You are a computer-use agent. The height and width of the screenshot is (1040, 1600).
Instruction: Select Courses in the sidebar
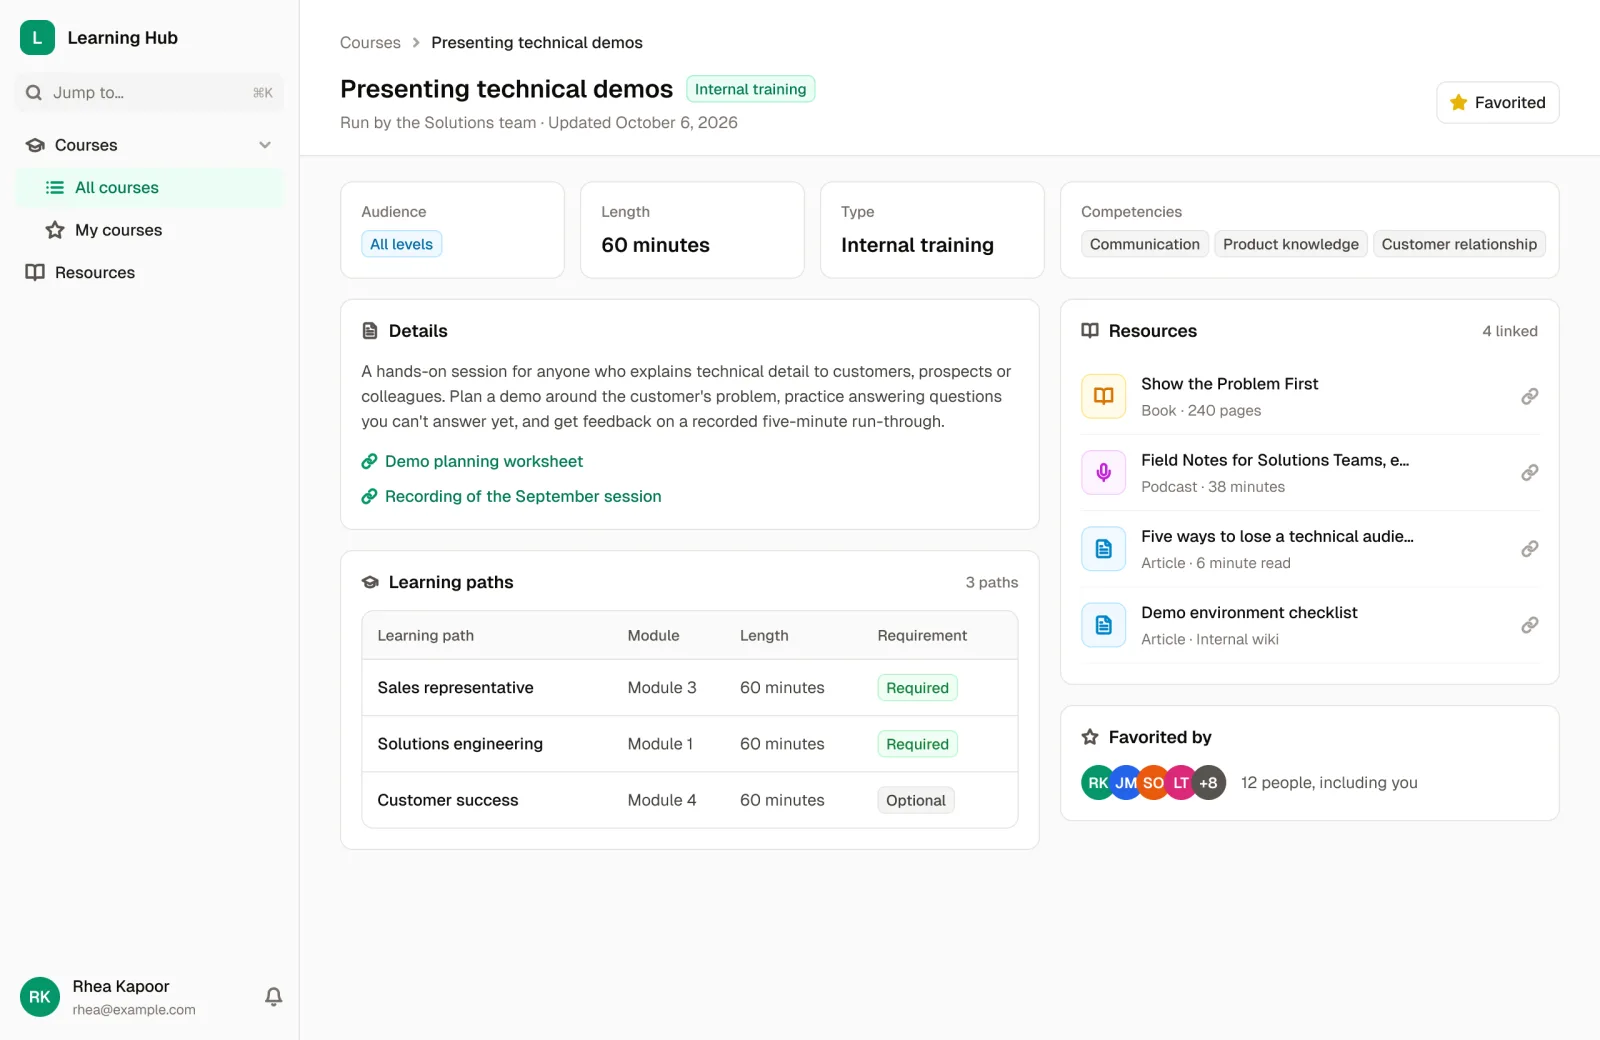149,145
